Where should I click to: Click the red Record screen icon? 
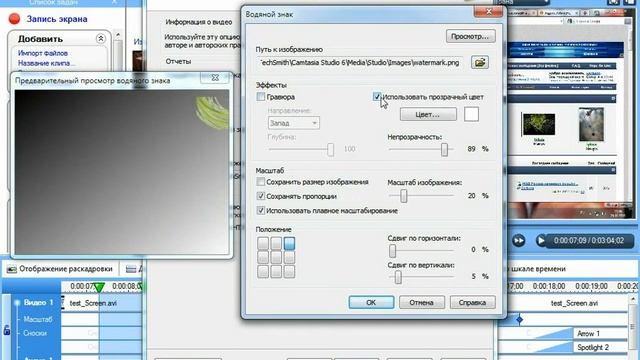14,19
